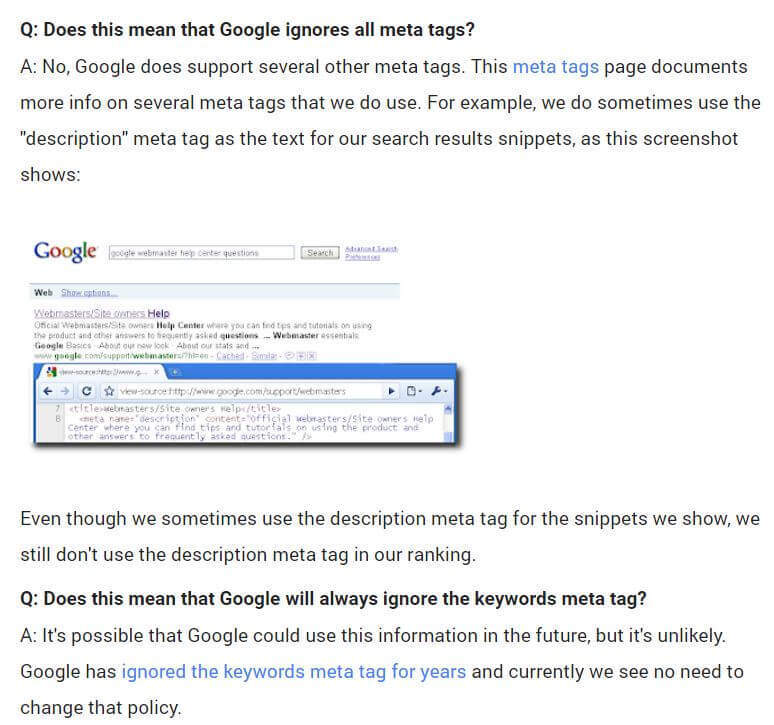
Task: Click the Google search box in embedded screenshot
Action: 201,253
